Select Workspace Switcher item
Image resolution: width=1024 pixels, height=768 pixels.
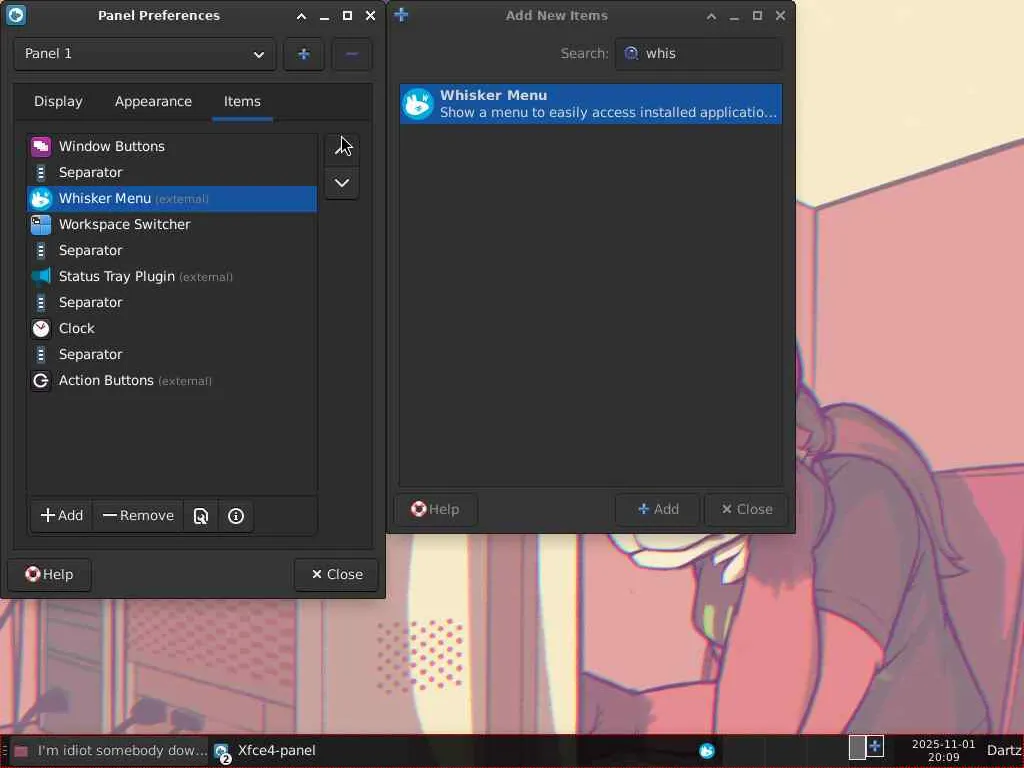tap(172, 225)
